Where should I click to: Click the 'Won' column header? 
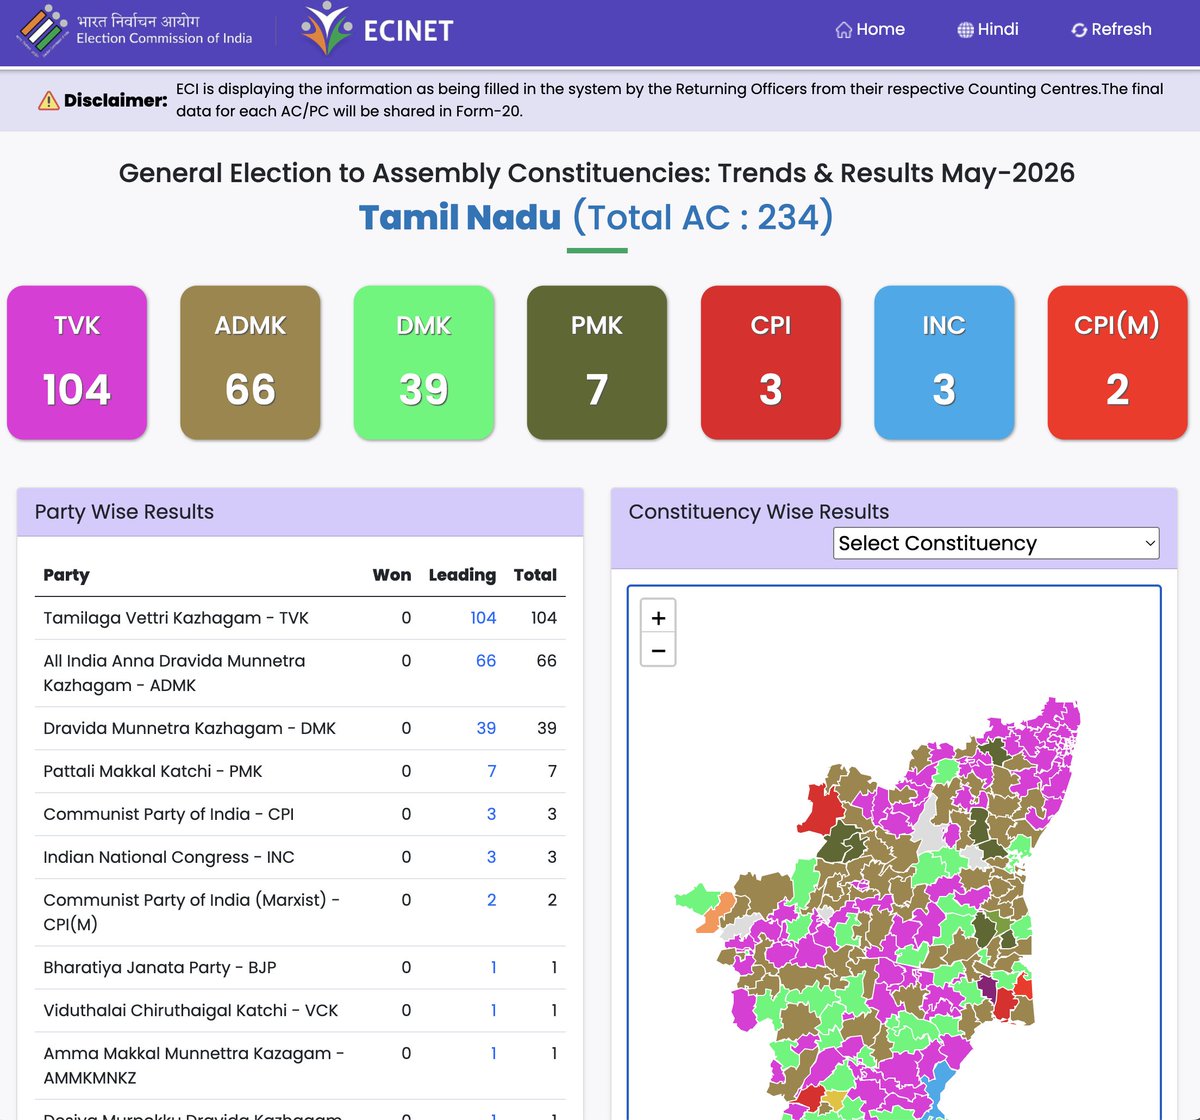(x=392, y=575)
